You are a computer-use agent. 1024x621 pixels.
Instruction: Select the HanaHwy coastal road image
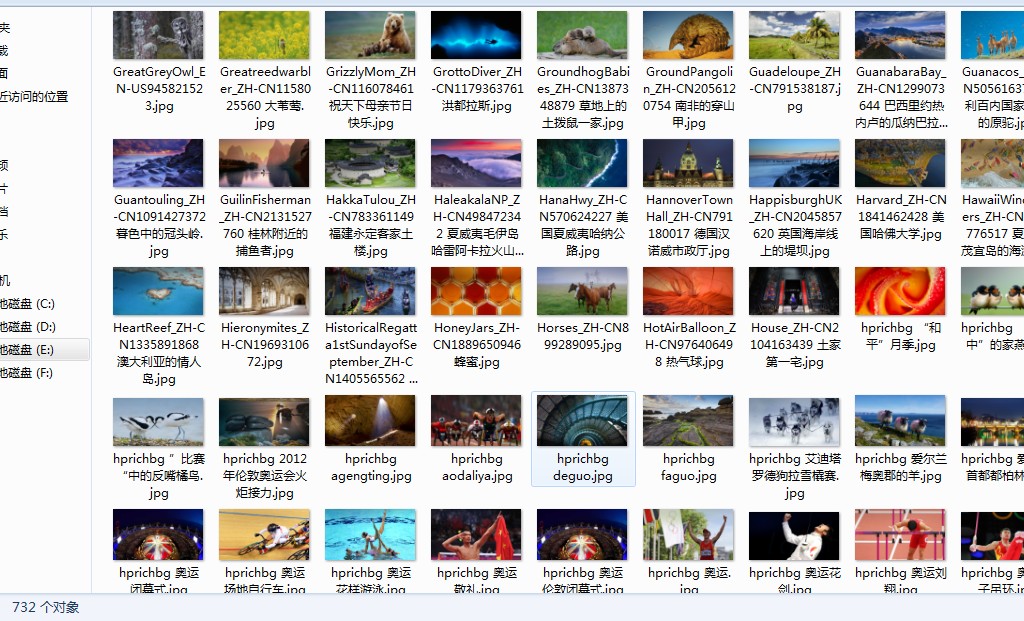click(582, 163)
